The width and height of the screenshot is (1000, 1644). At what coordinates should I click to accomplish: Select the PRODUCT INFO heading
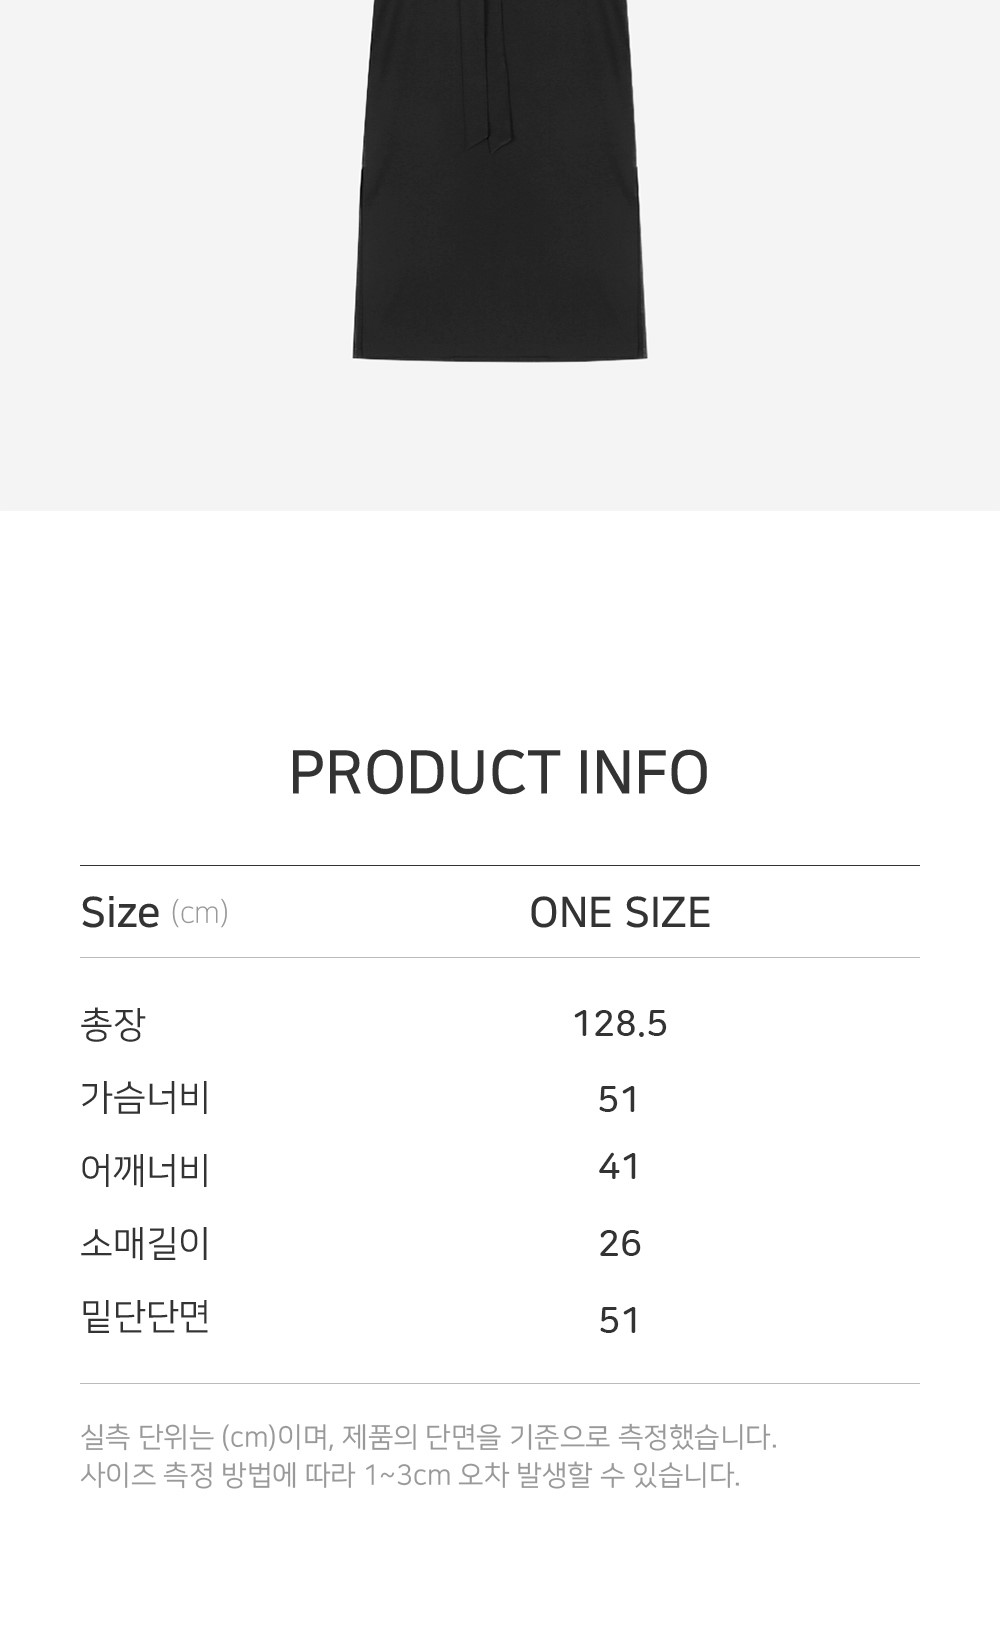click(499, 772)
